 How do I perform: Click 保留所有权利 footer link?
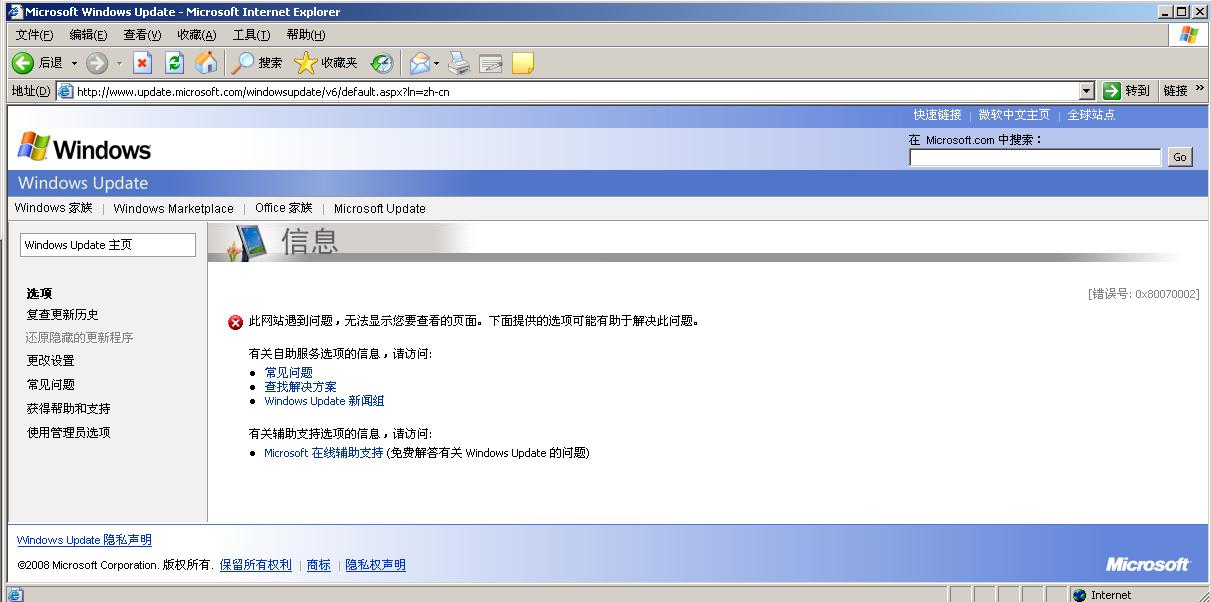pyautogui.click(x=256, y=565)
